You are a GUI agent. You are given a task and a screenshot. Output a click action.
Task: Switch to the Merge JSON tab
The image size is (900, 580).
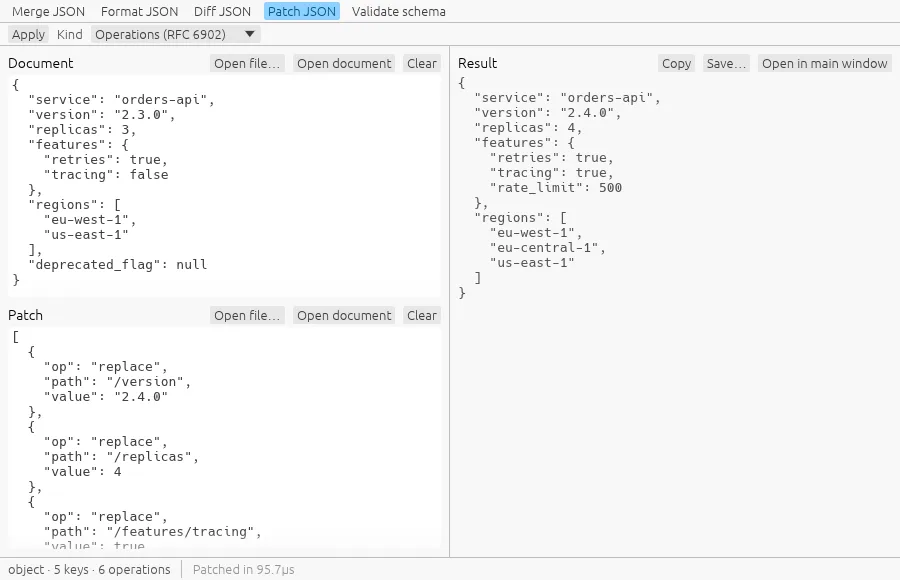[48, 11]
